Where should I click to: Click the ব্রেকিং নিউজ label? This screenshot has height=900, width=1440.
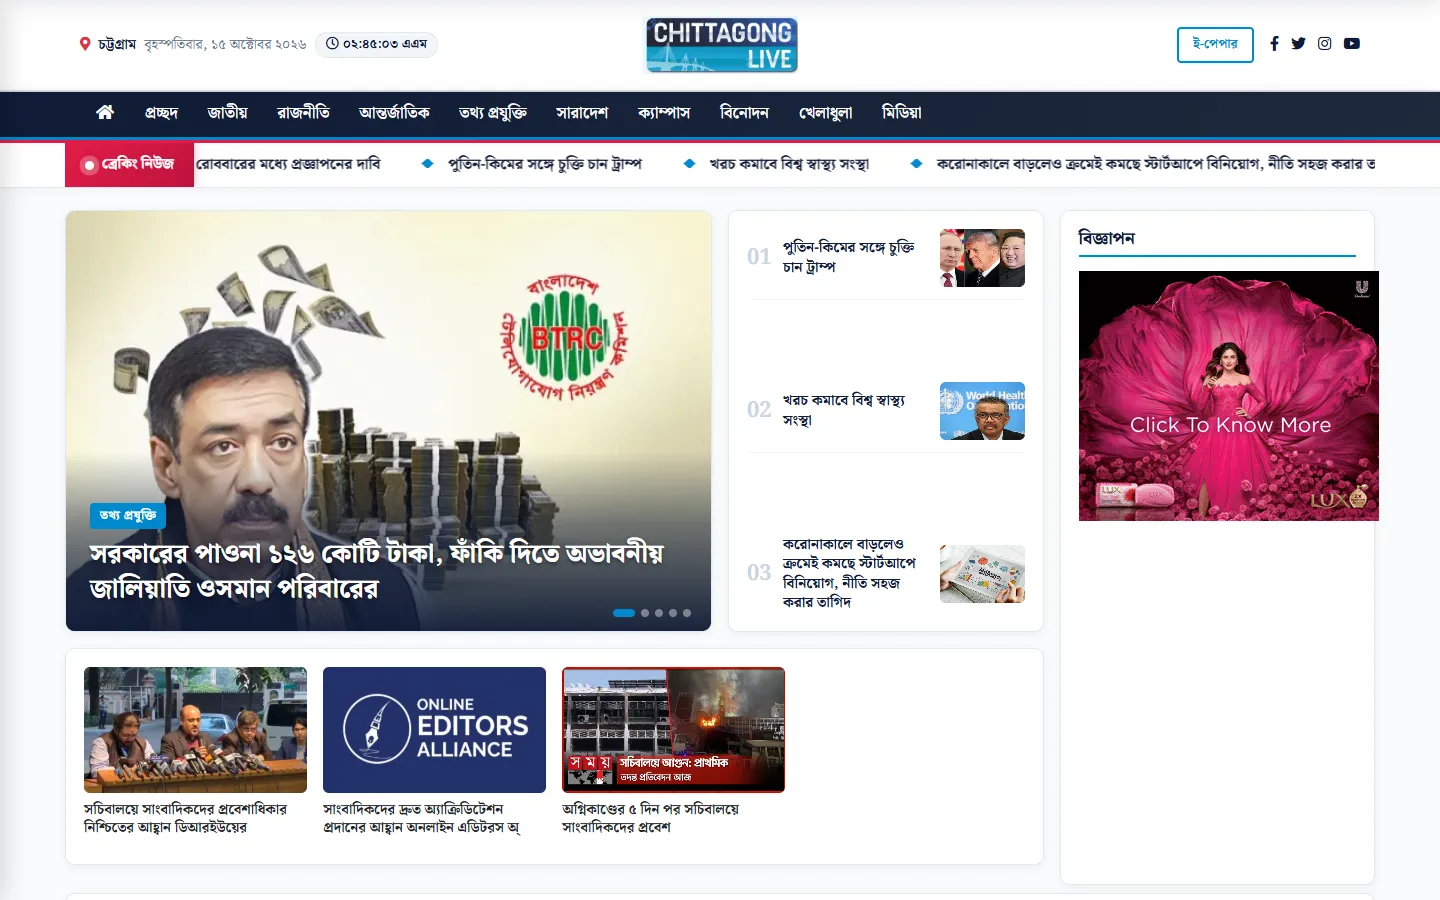pos(130,164)
